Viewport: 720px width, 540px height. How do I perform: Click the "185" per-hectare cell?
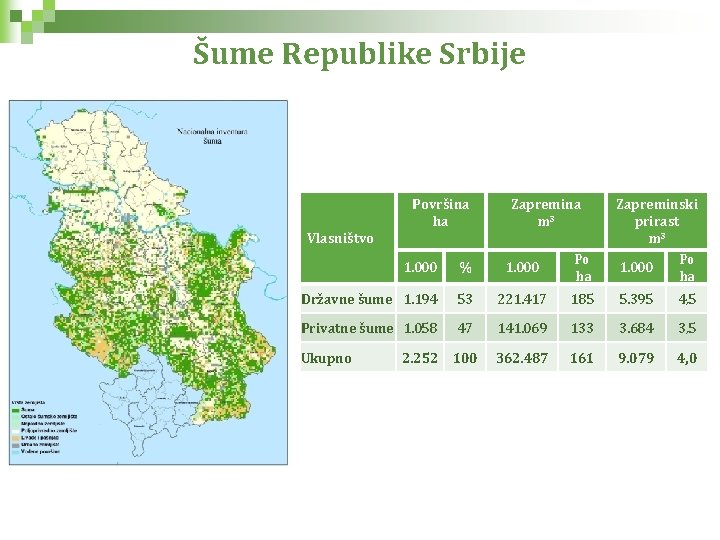(x=582, y=299)
